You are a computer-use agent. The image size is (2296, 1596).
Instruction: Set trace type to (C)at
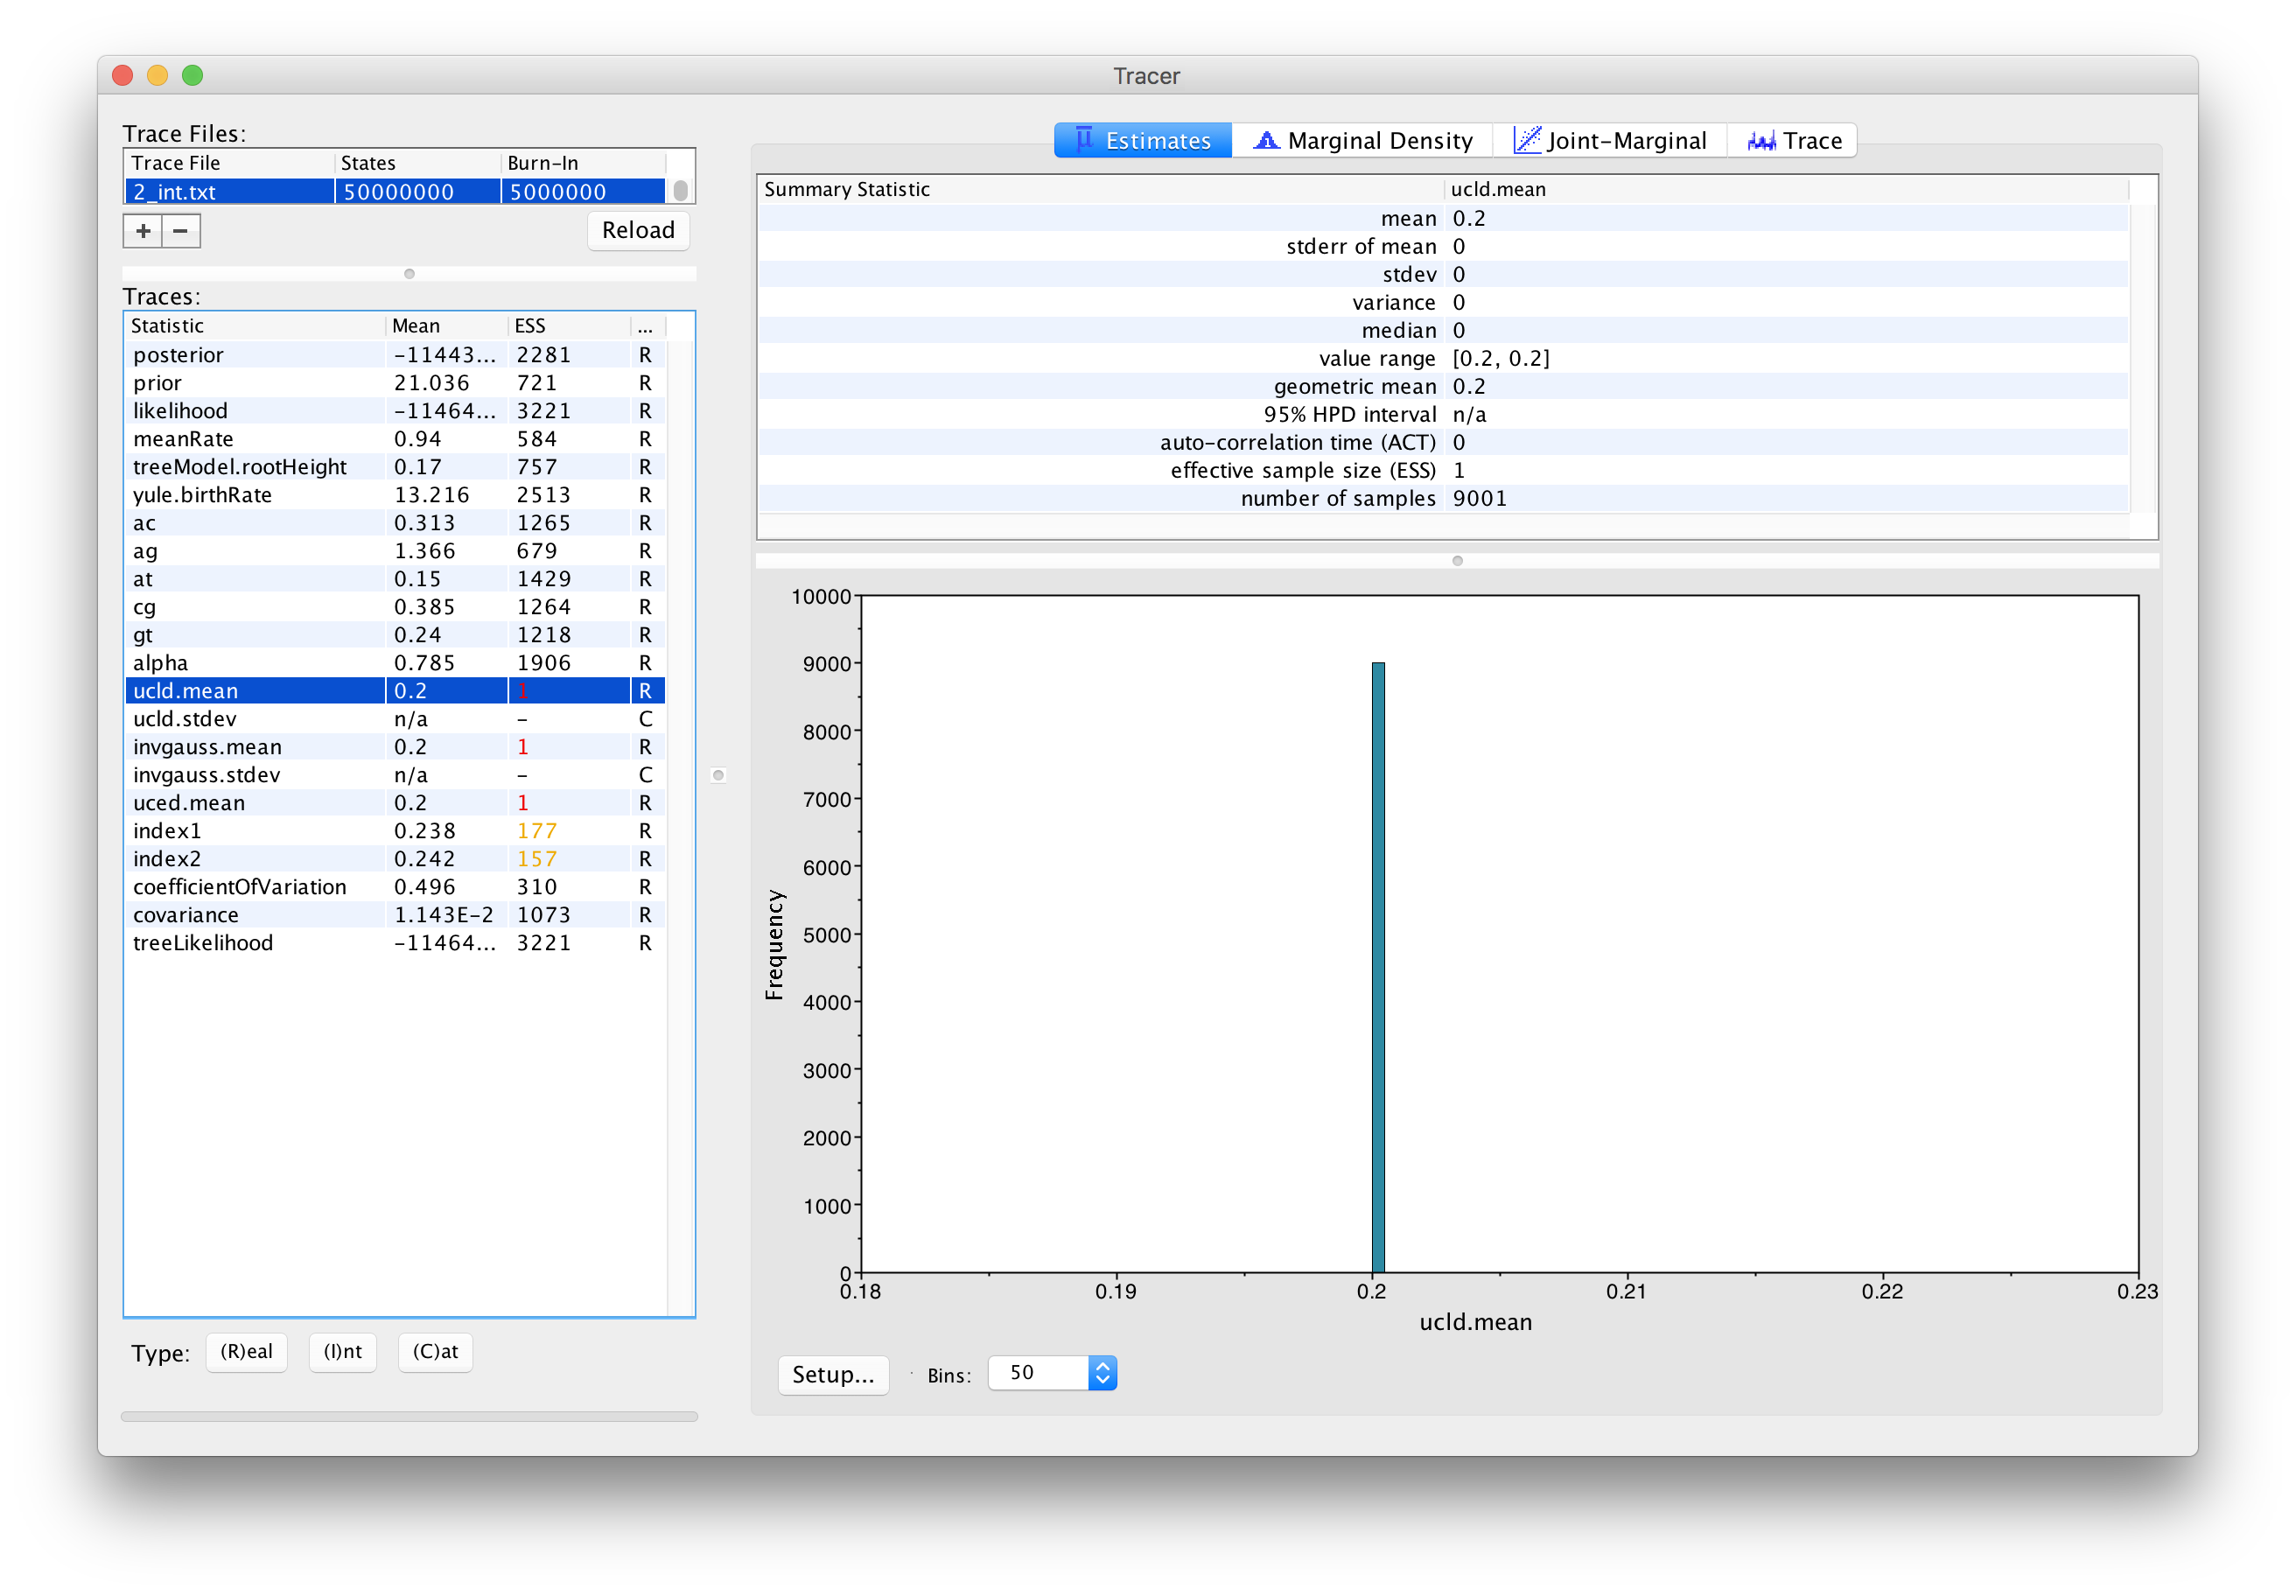[434, 1352]
